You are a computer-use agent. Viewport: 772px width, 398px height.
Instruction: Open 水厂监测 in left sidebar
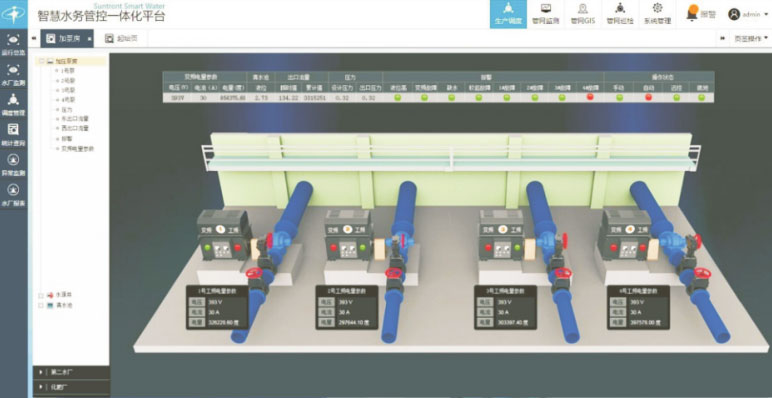tap(13, 74)
